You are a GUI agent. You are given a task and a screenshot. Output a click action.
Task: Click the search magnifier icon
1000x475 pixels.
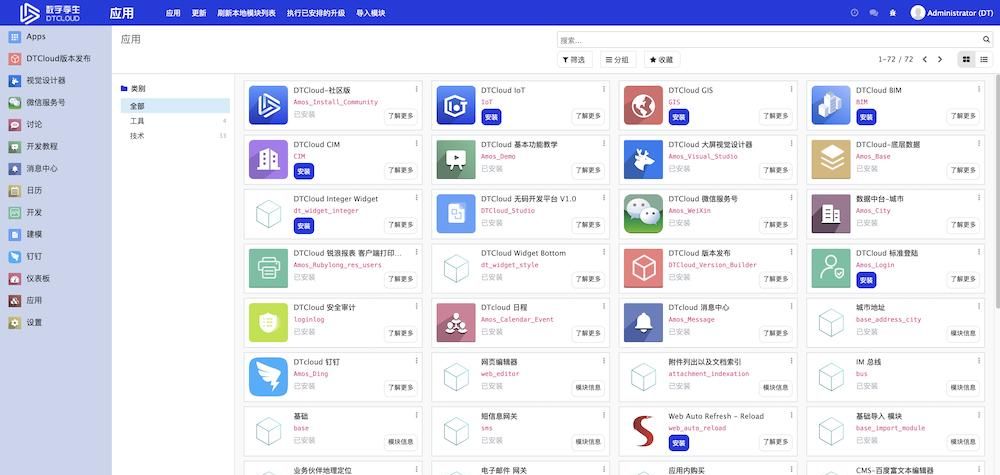(x=986, y=40)
